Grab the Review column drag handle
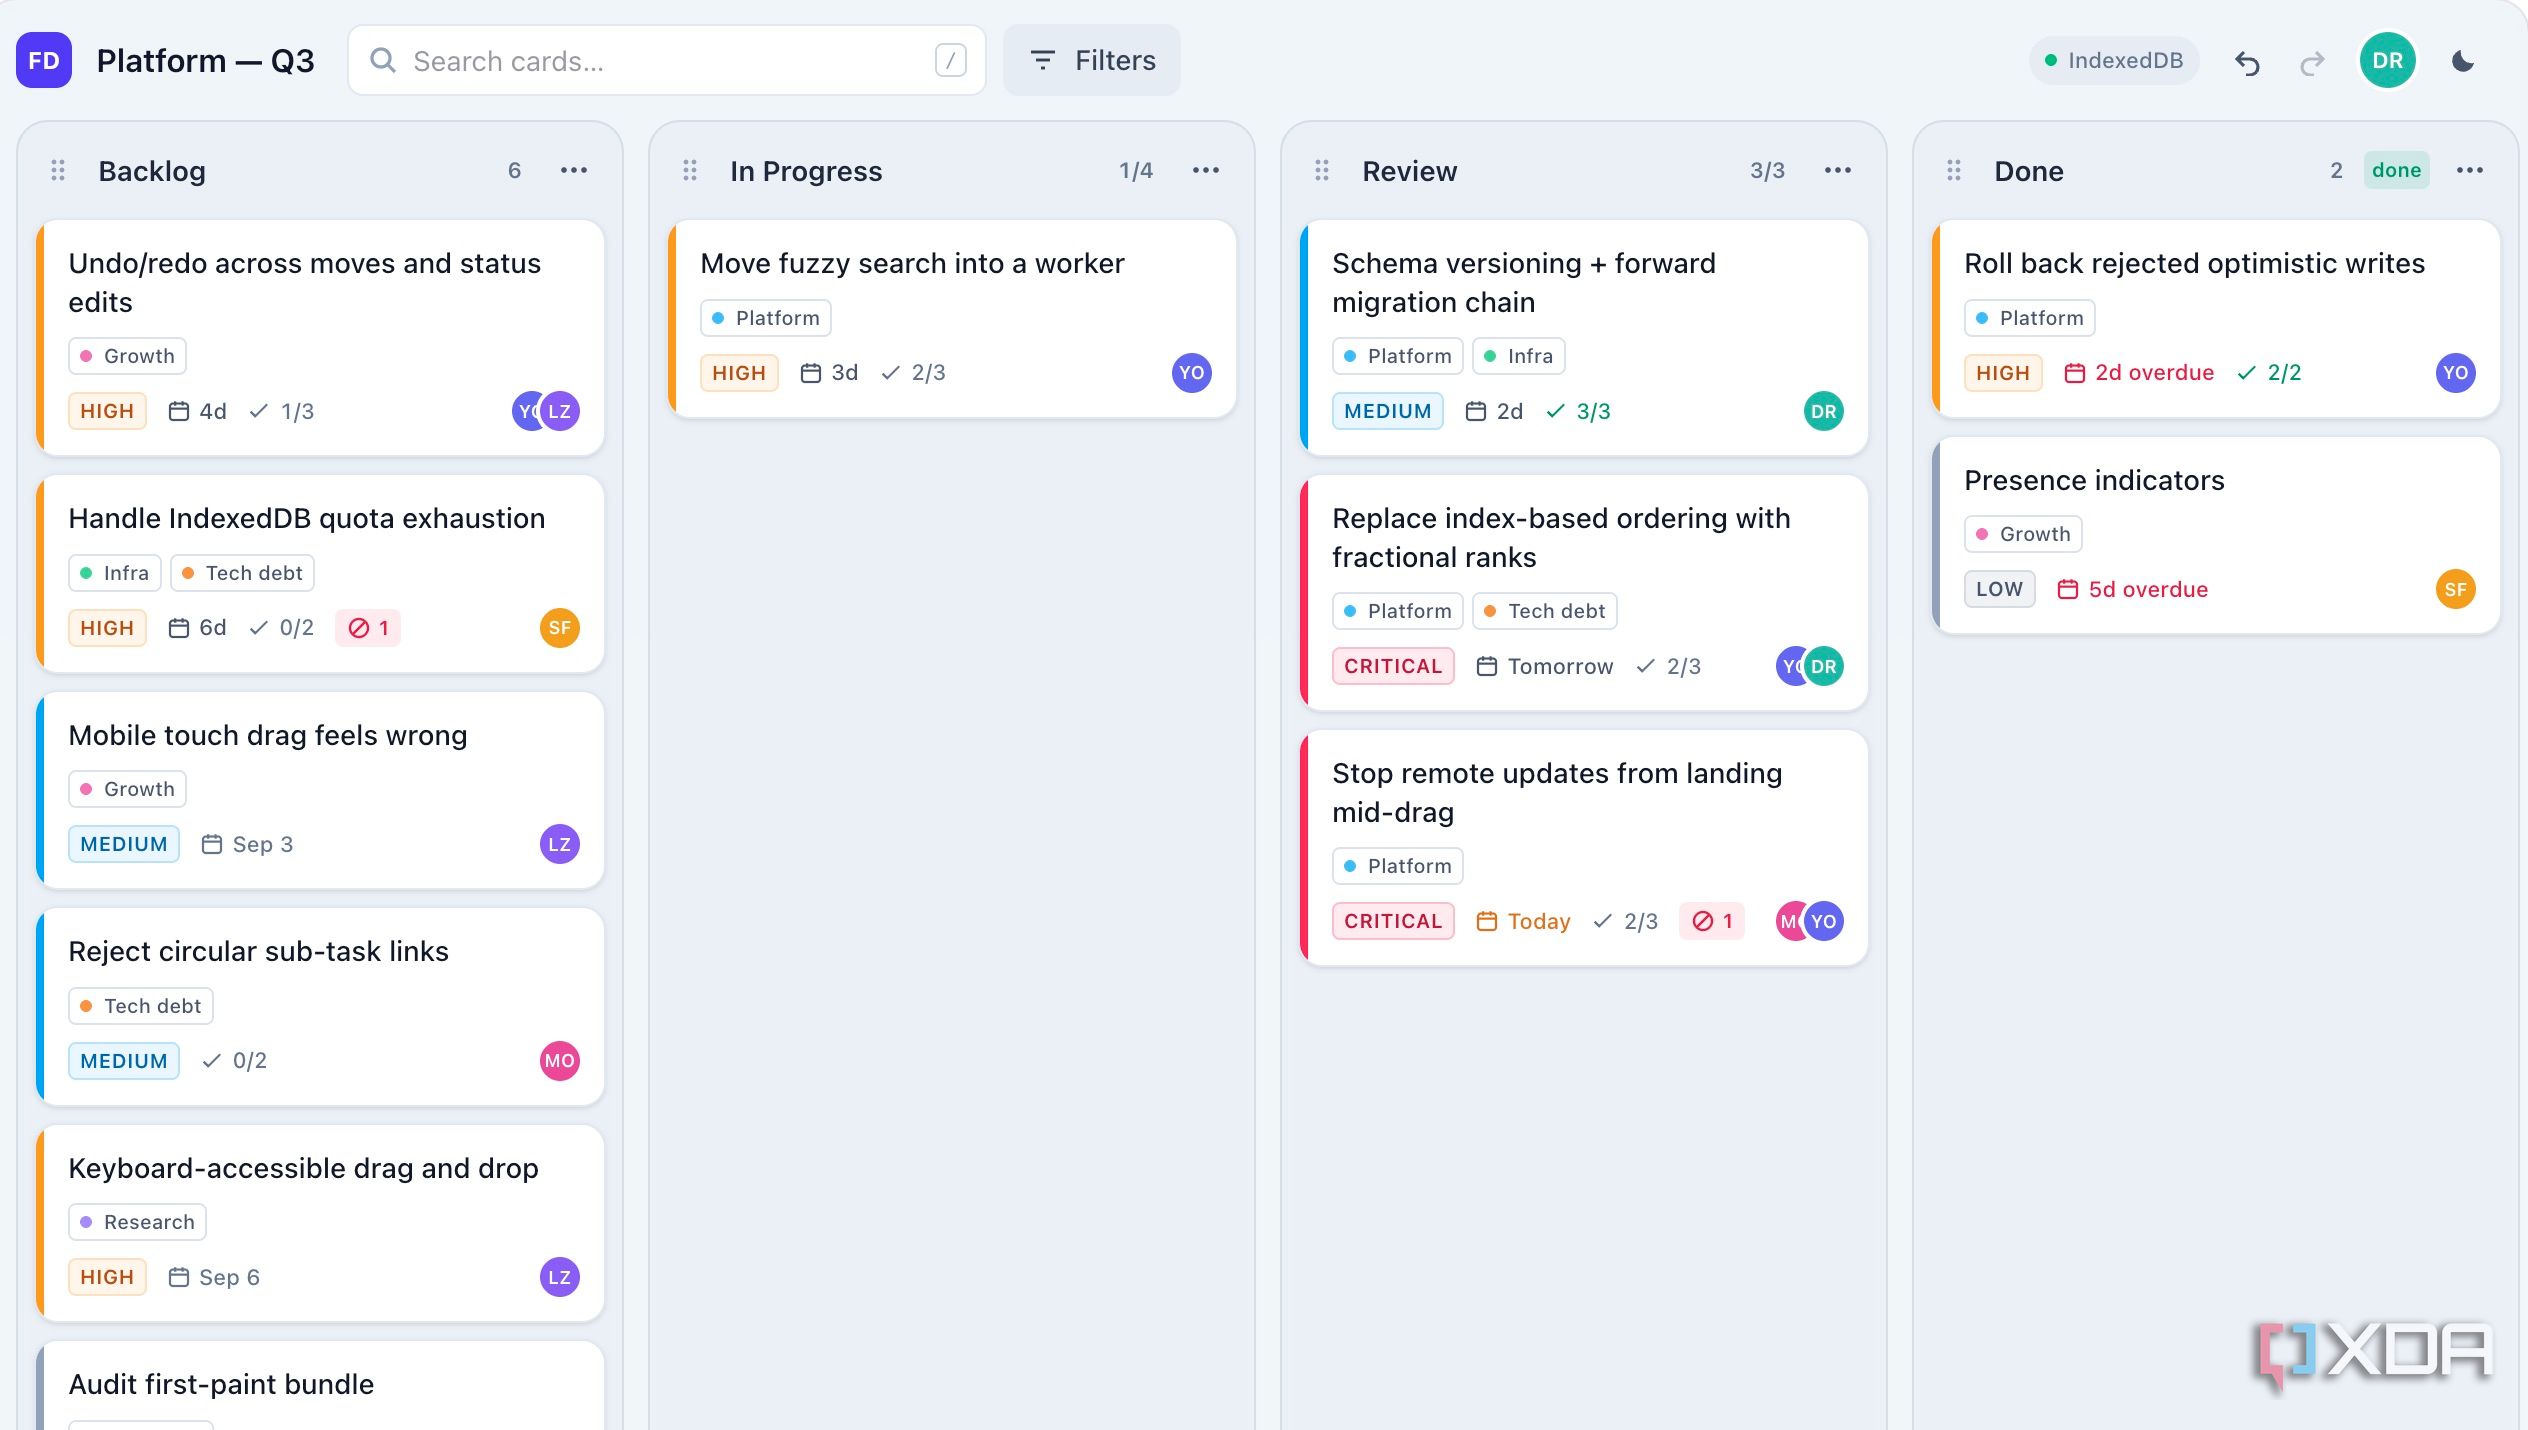The height and width of the screenshot is (1430, 2528). click(x=1322, y=171)
